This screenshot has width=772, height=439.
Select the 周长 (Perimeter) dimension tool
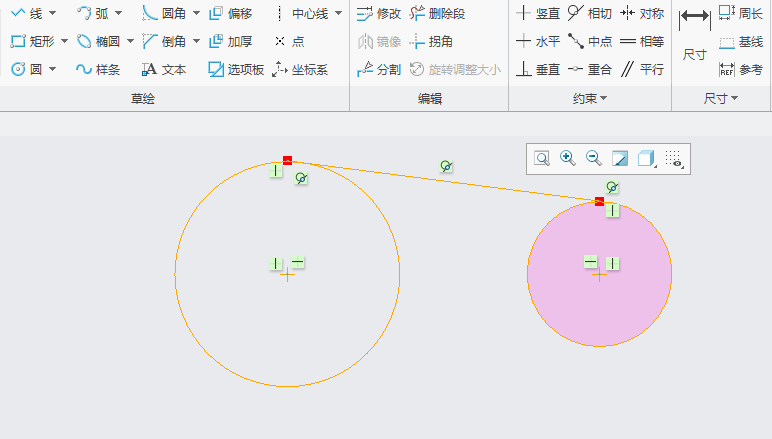pyautogui.click(x=740, y=13)
